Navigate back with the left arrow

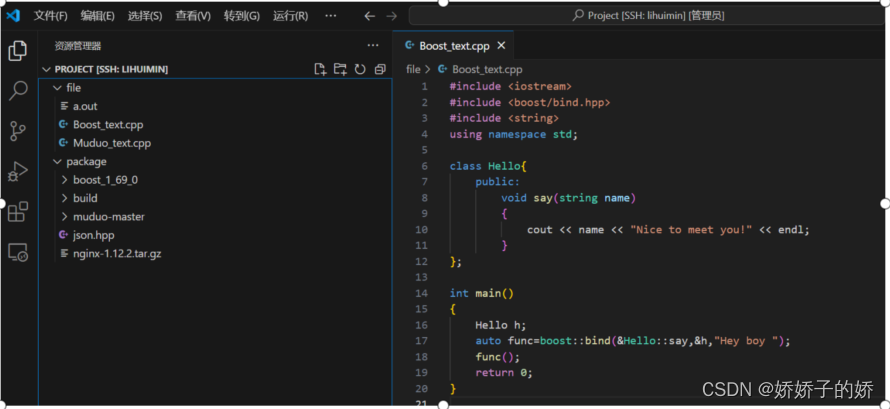(370, 16)
